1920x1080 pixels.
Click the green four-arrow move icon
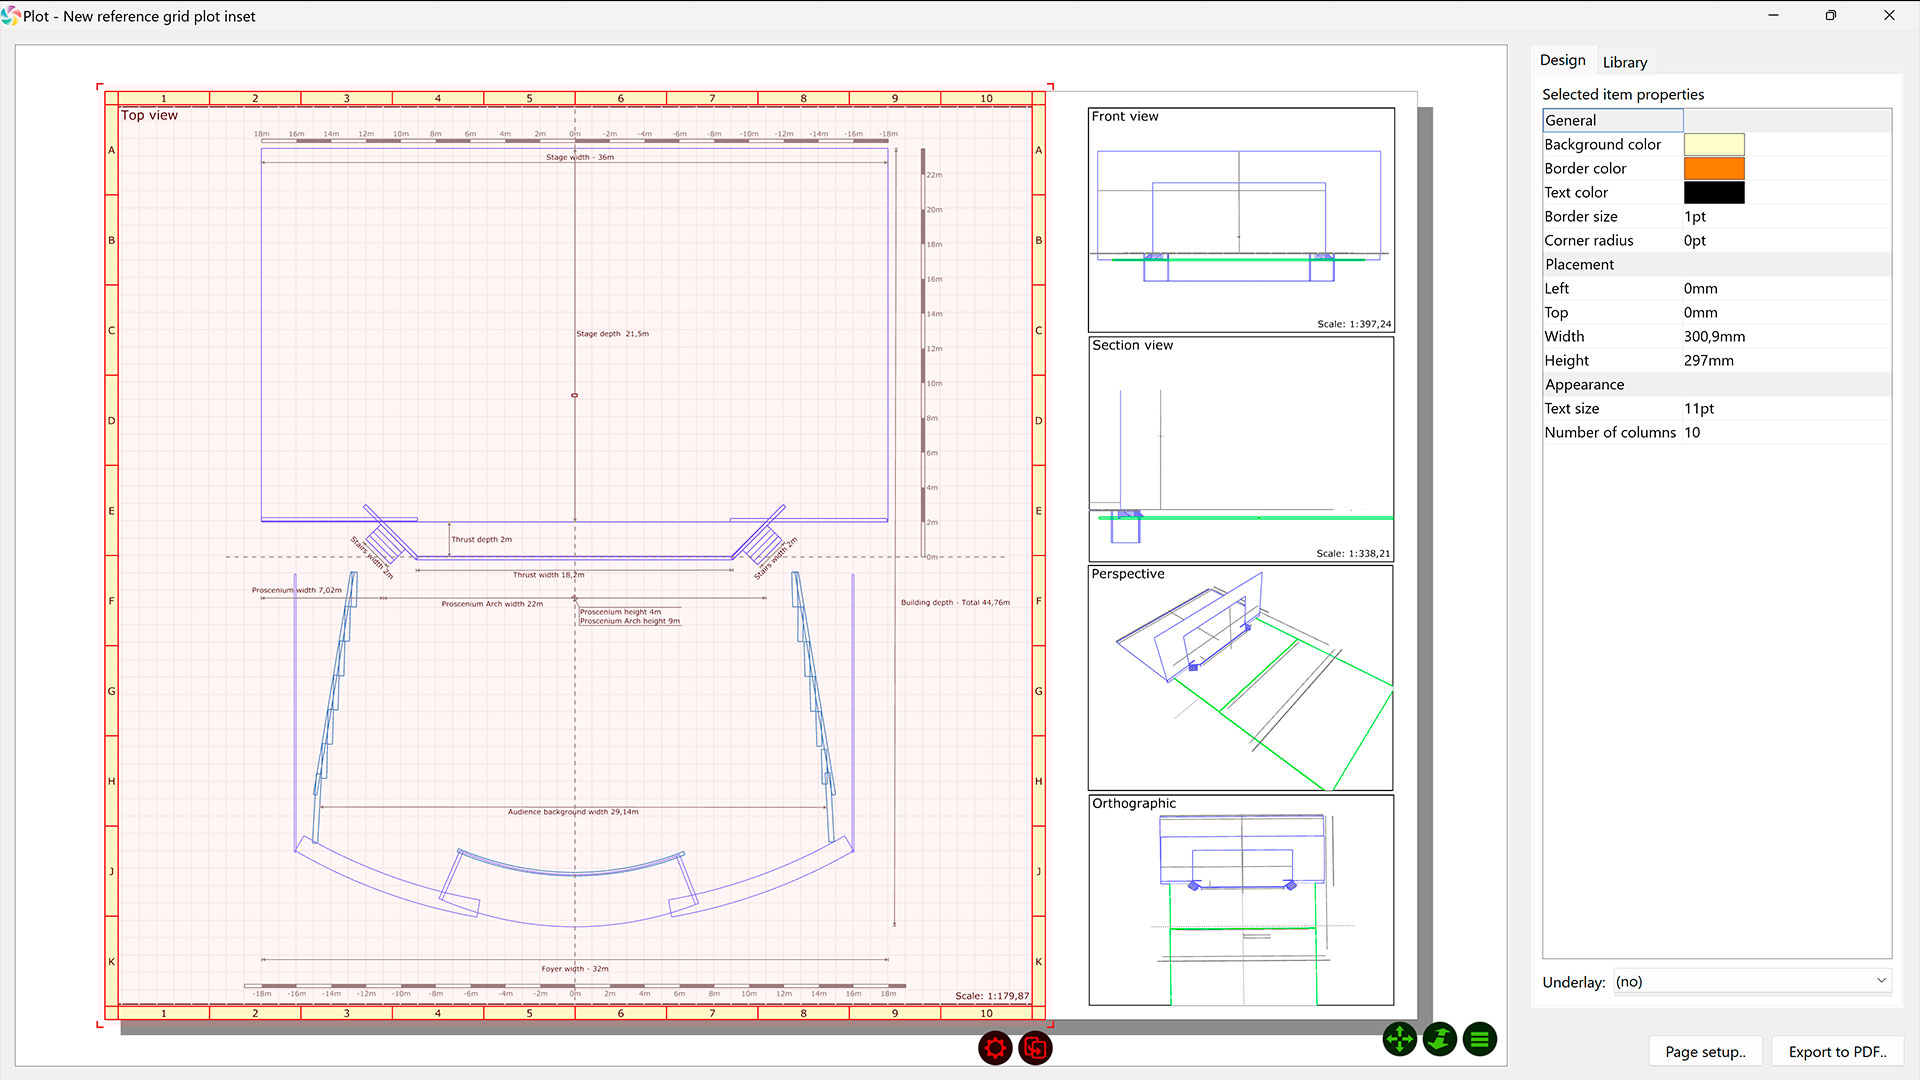pyautogui.click(x=1400, y=1040)
